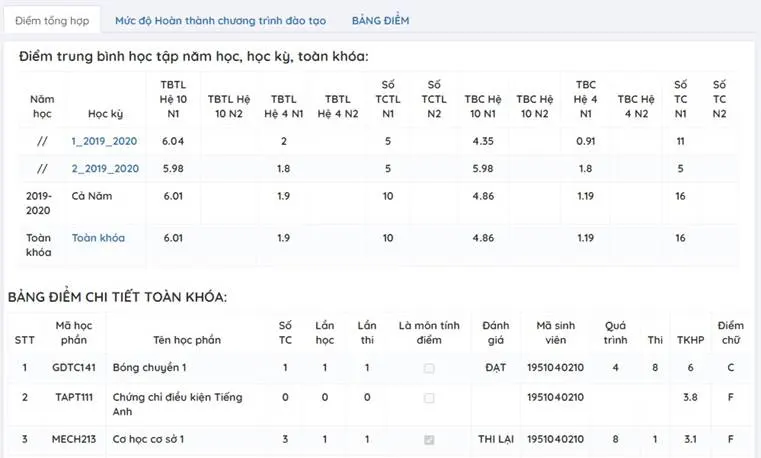Open the BẢNG ĐIỂM tab
This screenshot has width=761, height=458.
[x=380, y=20]
